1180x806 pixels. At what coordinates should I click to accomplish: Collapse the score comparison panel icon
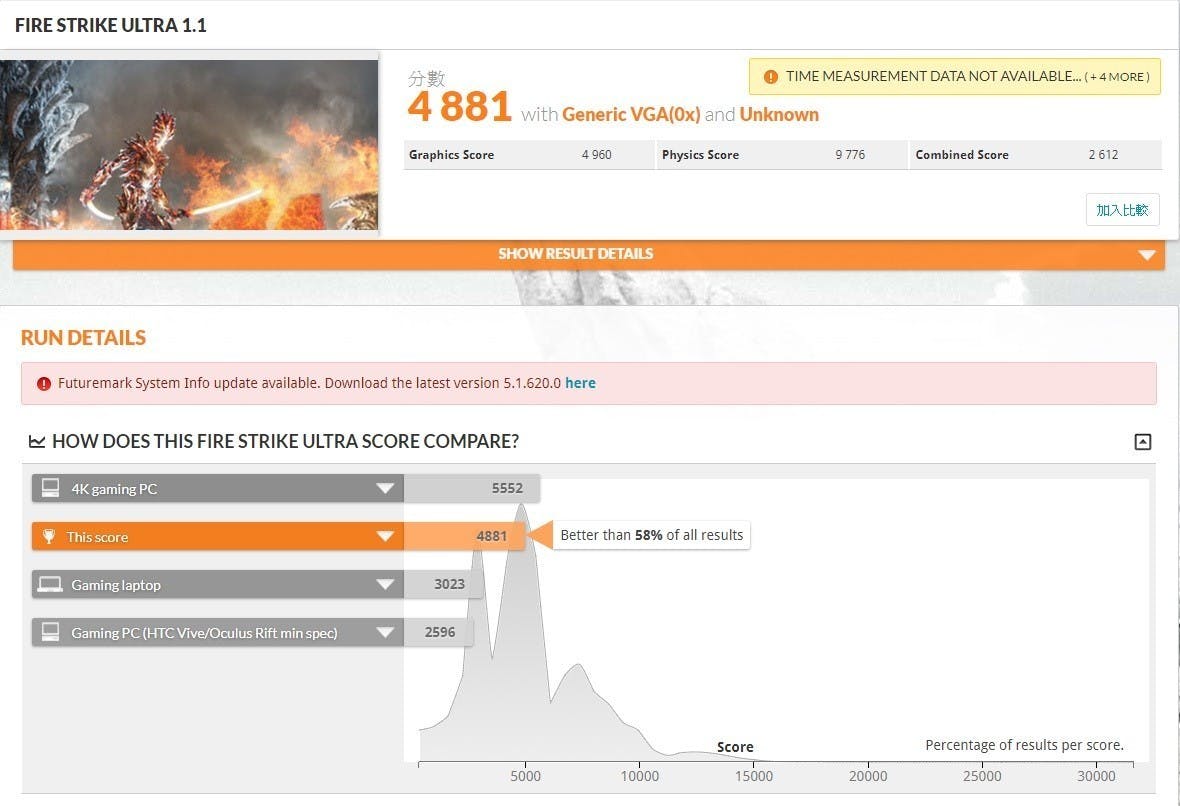tap(1142, 442)
